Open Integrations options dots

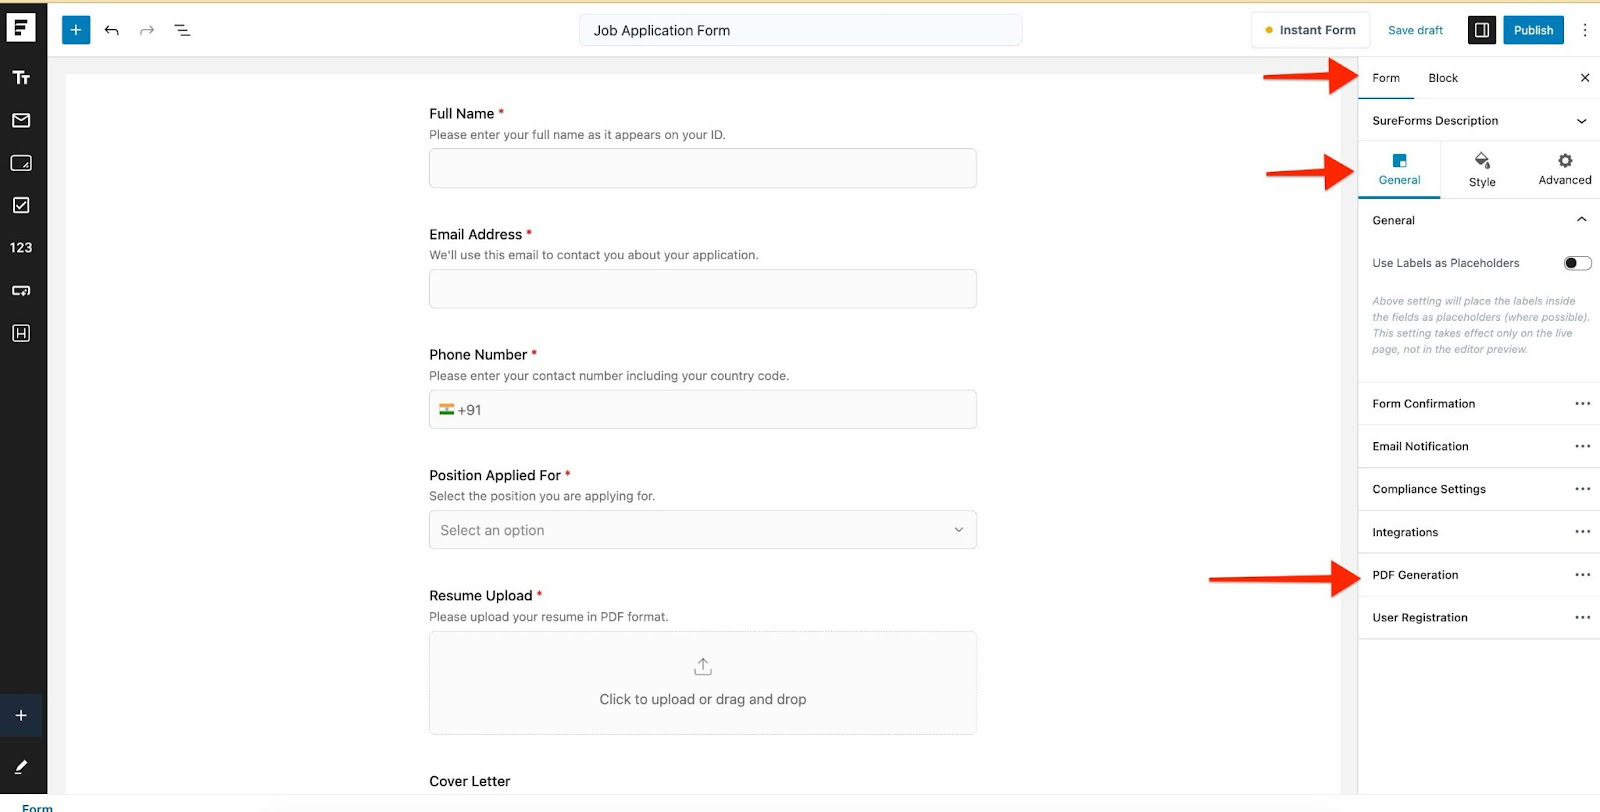(x=1582, y=532)
